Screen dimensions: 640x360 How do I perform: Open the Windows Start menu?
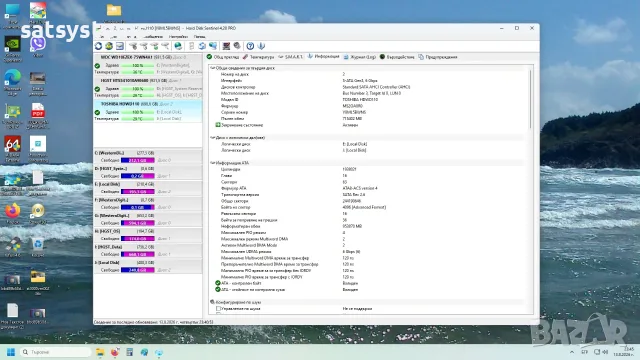pyautogui.click(x=11, y=352)
